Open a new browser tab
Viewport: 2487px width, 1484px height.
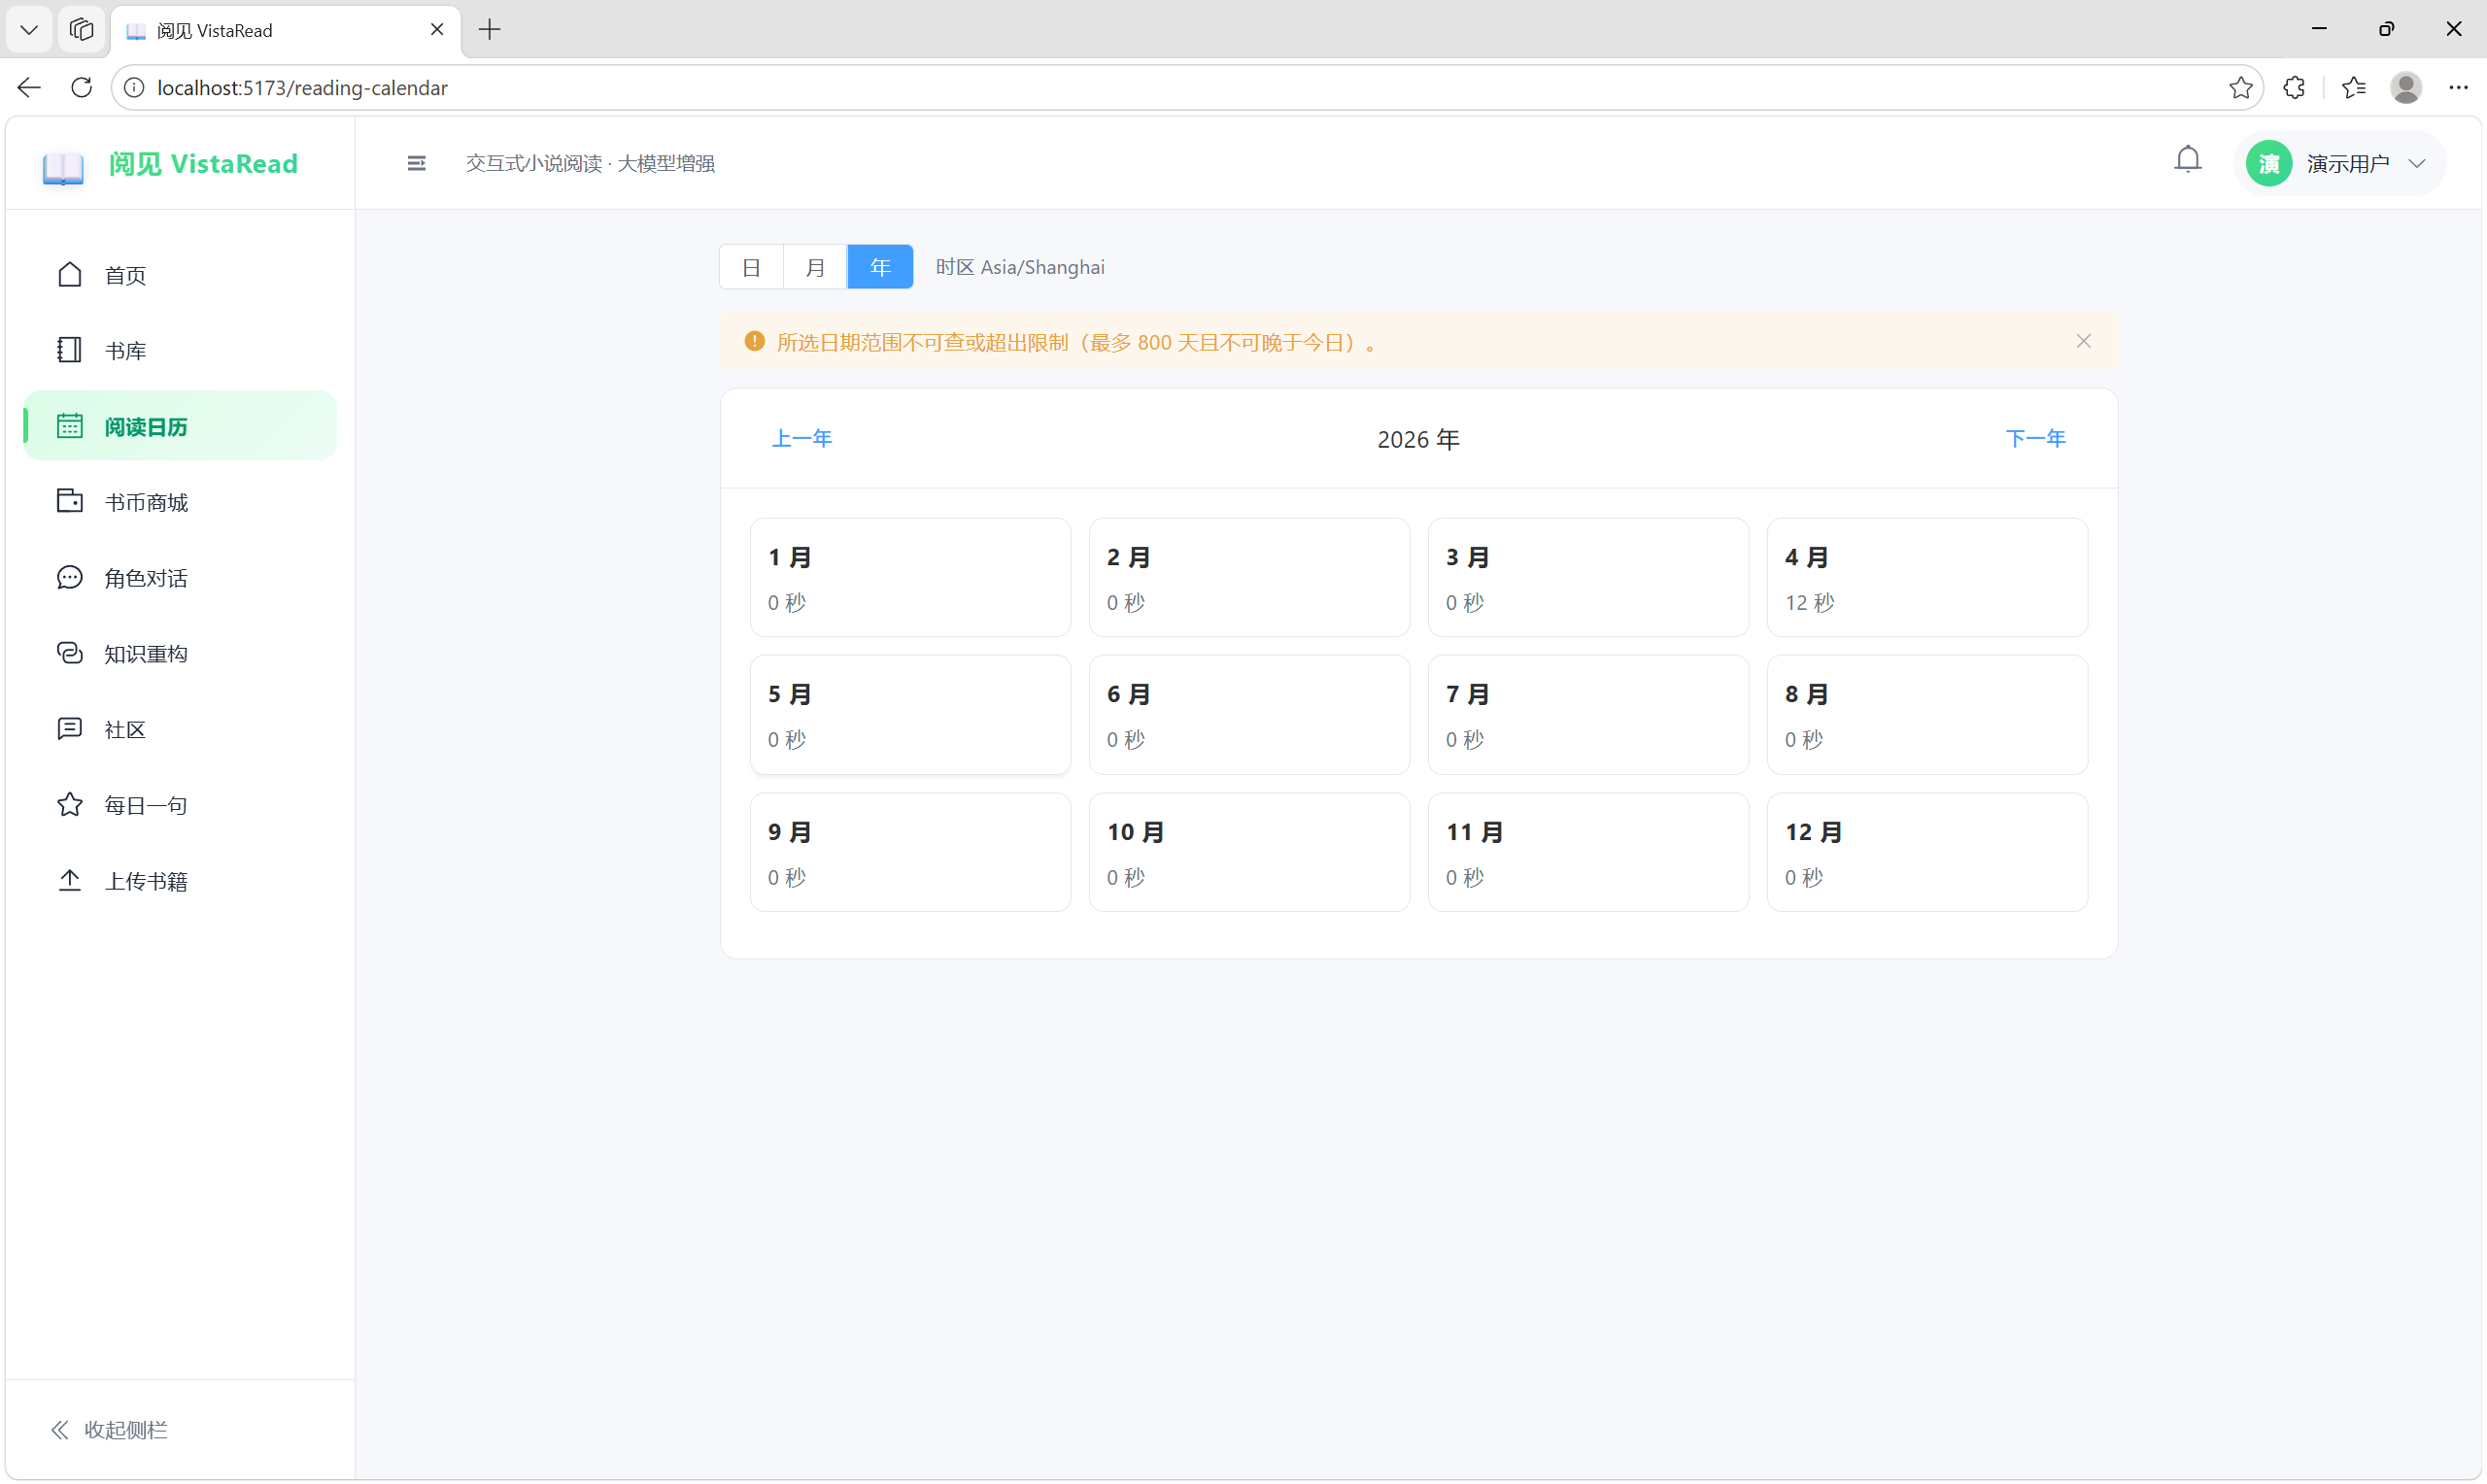(x=489, y=30)
